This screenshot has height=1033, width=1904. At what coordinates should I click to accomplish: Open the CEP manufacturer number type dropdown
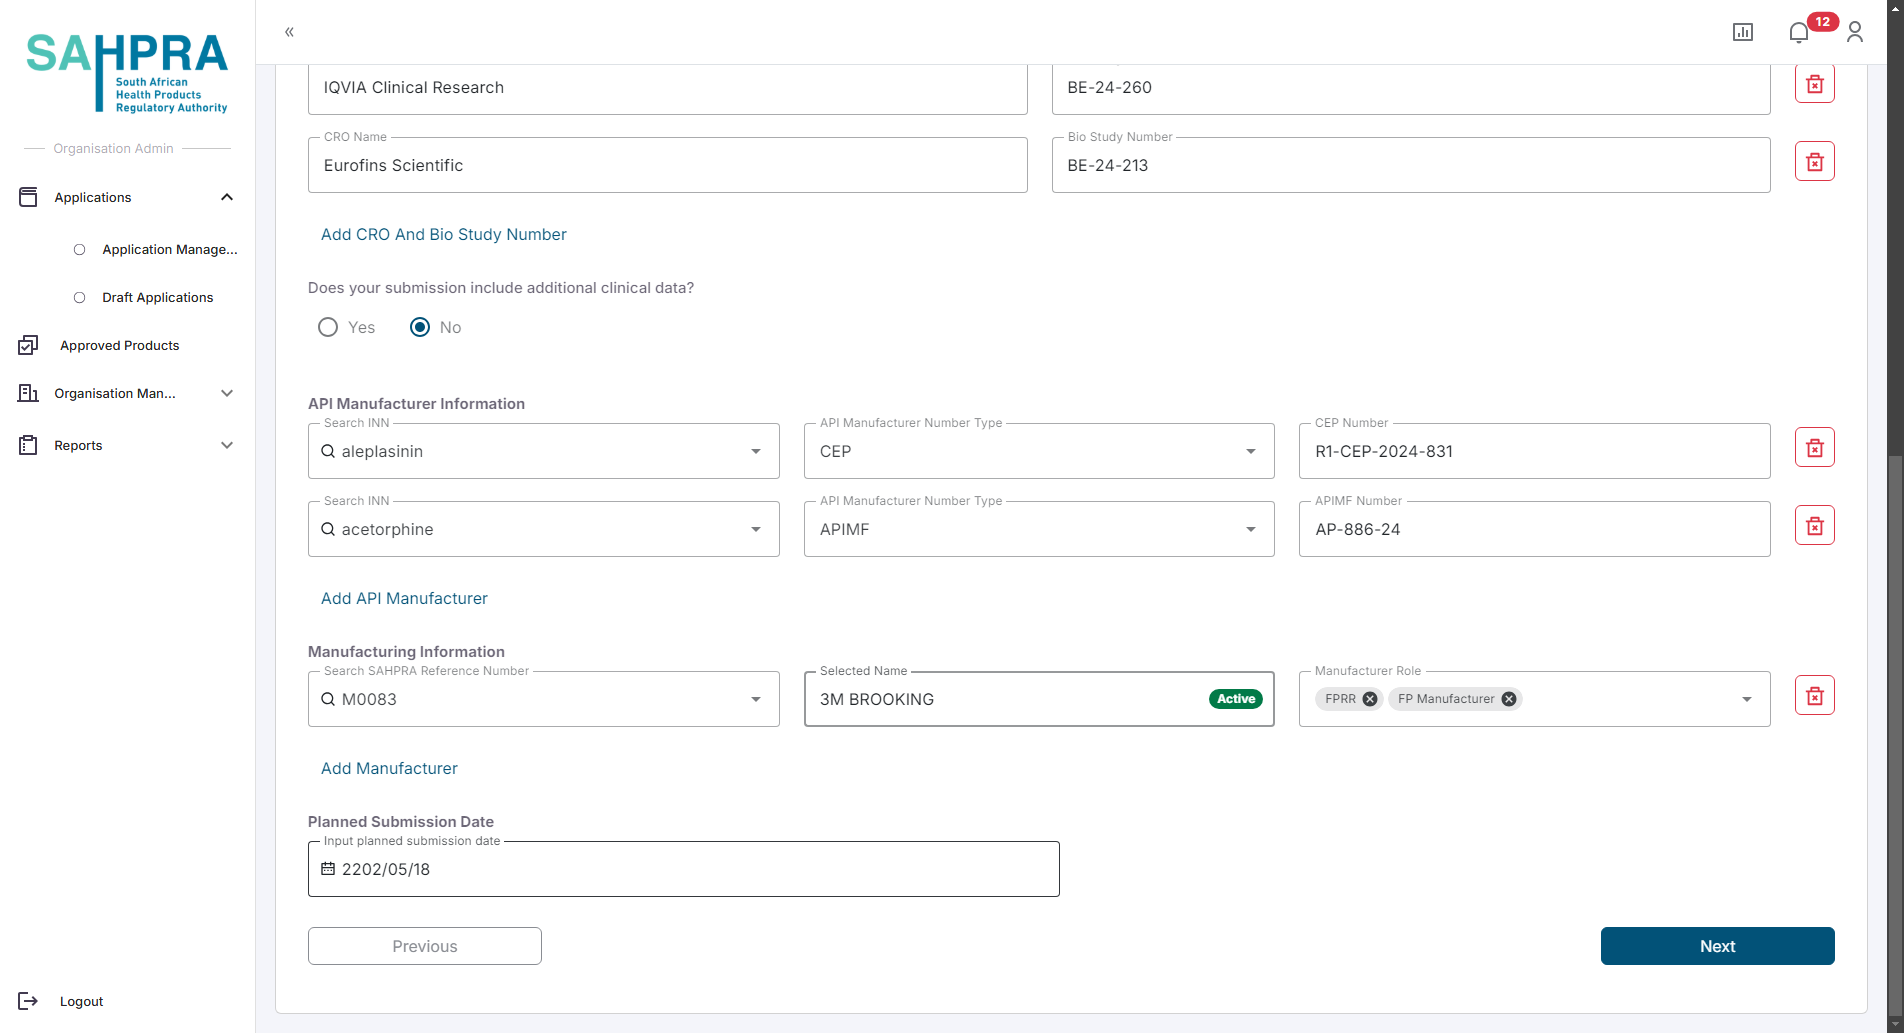tap(1038, 451)
